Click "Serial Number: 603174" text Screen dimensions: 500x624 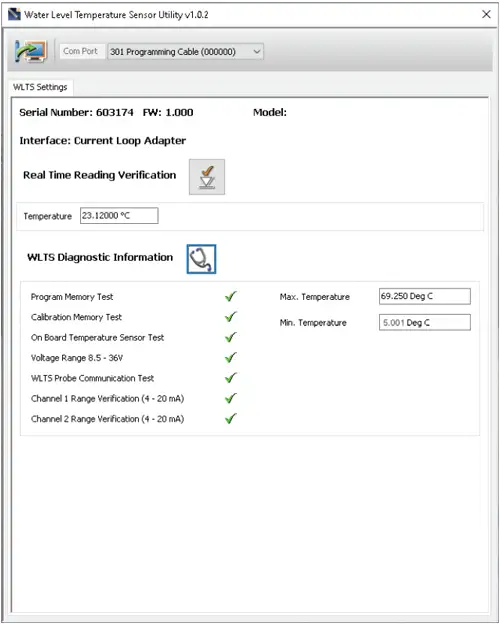pyautogui.click(x=76, y=113)
